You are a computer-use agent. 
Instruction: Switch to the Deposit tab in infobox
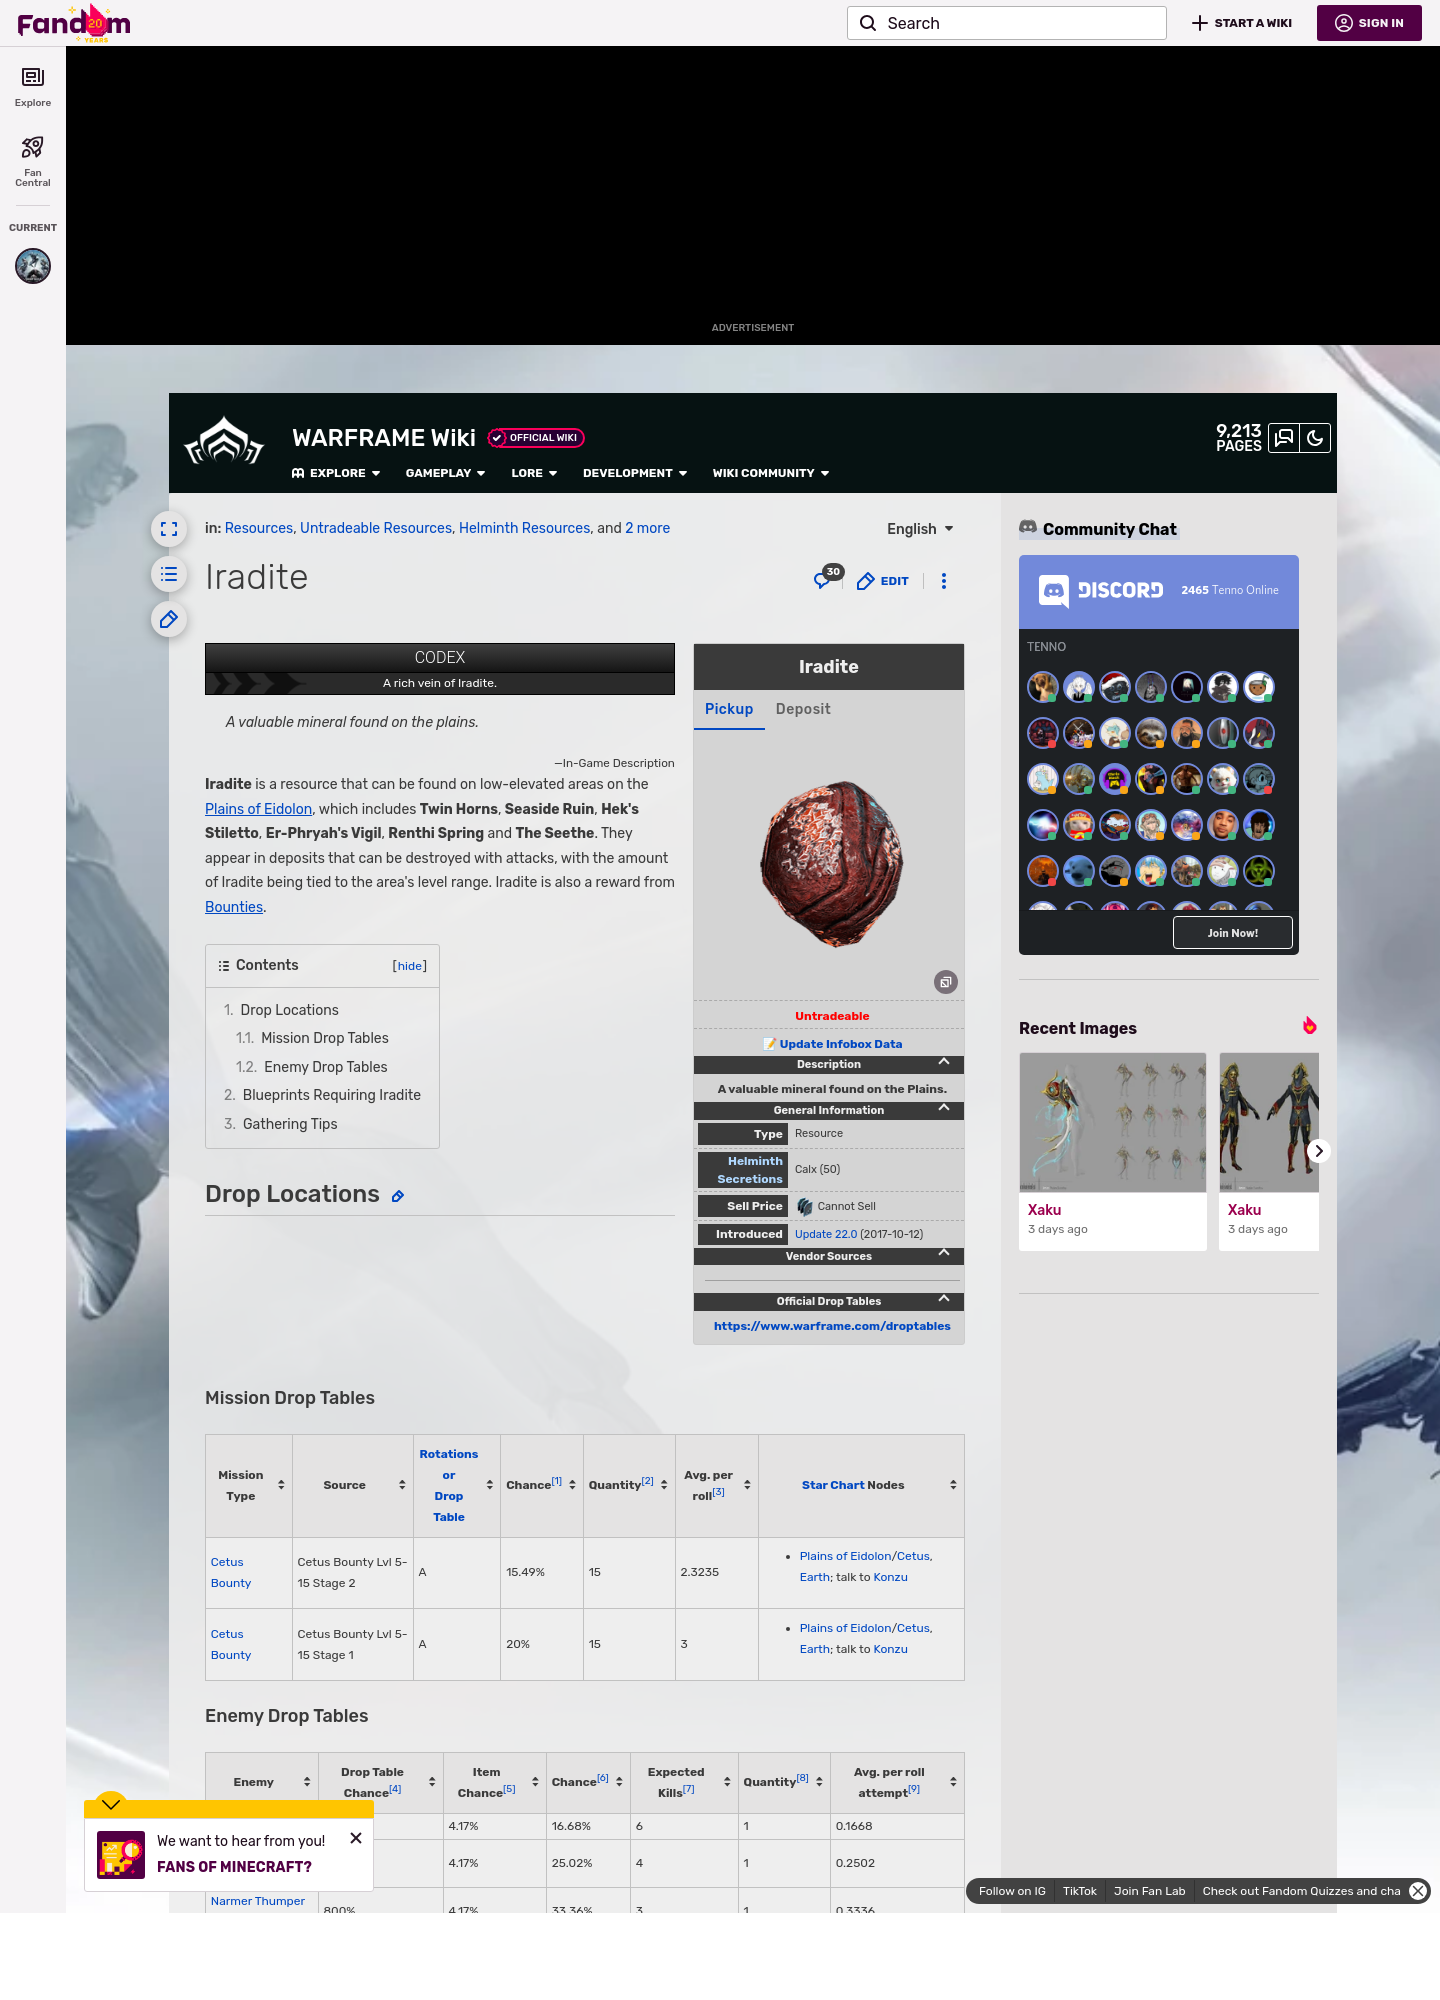pos(803,709)
